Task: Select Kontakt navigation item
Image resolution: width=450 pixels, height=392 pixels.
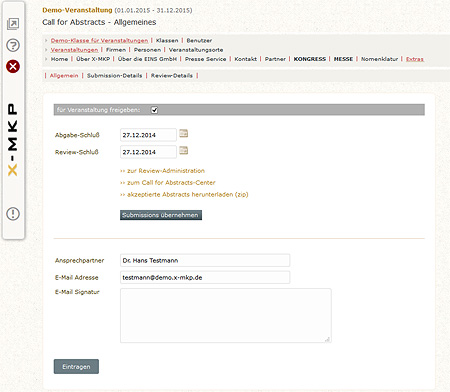Action: (245, 59)
